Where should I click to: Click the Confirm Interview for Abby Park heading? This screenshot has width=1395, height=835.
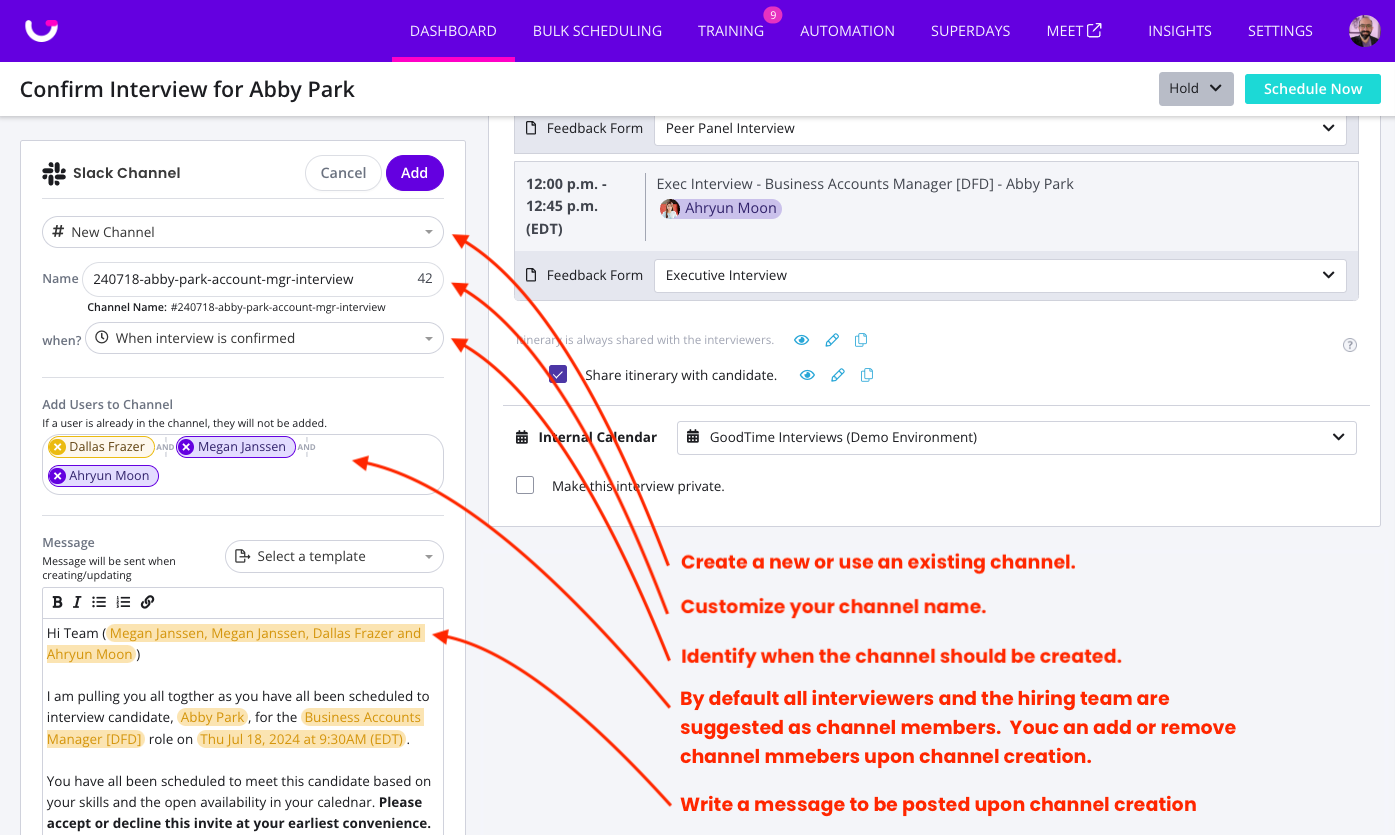187,89
